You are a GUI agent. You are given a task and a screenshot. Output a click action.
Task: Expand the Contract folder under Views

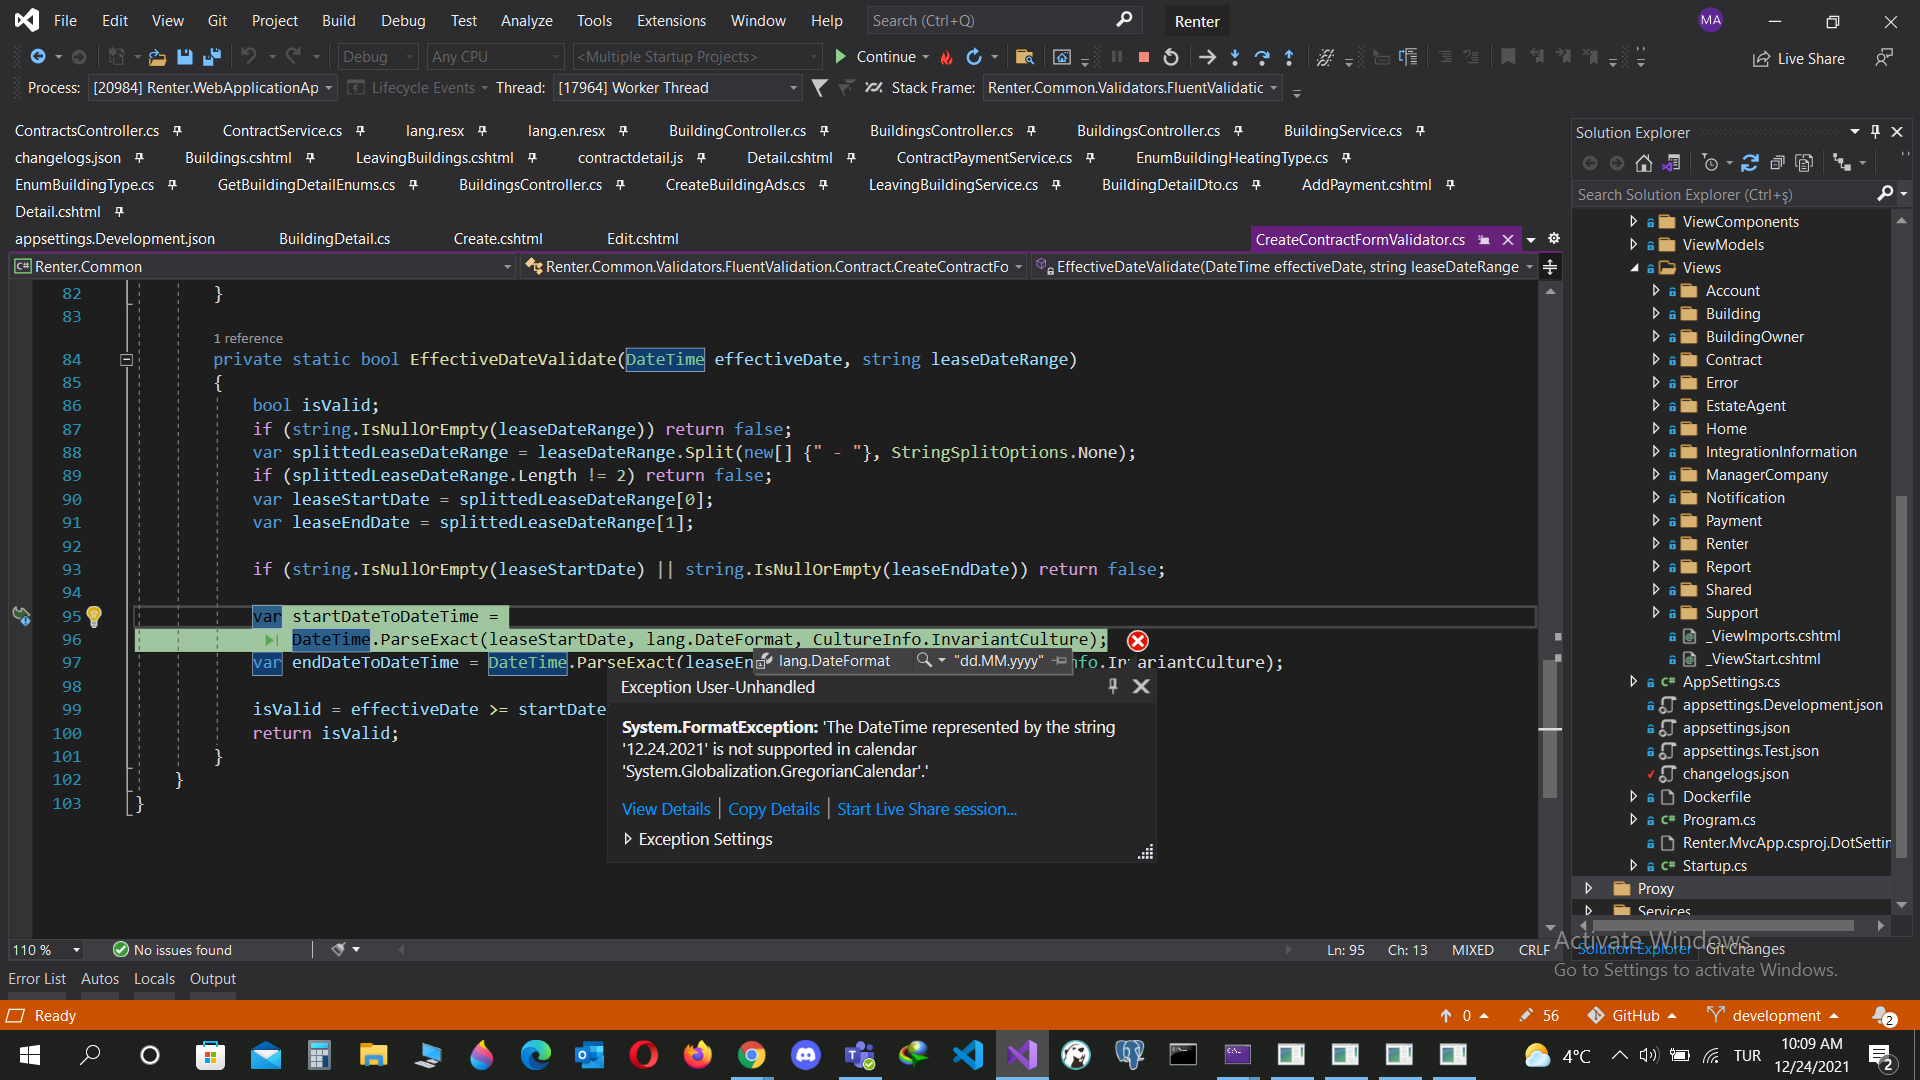coord(1656,360)
